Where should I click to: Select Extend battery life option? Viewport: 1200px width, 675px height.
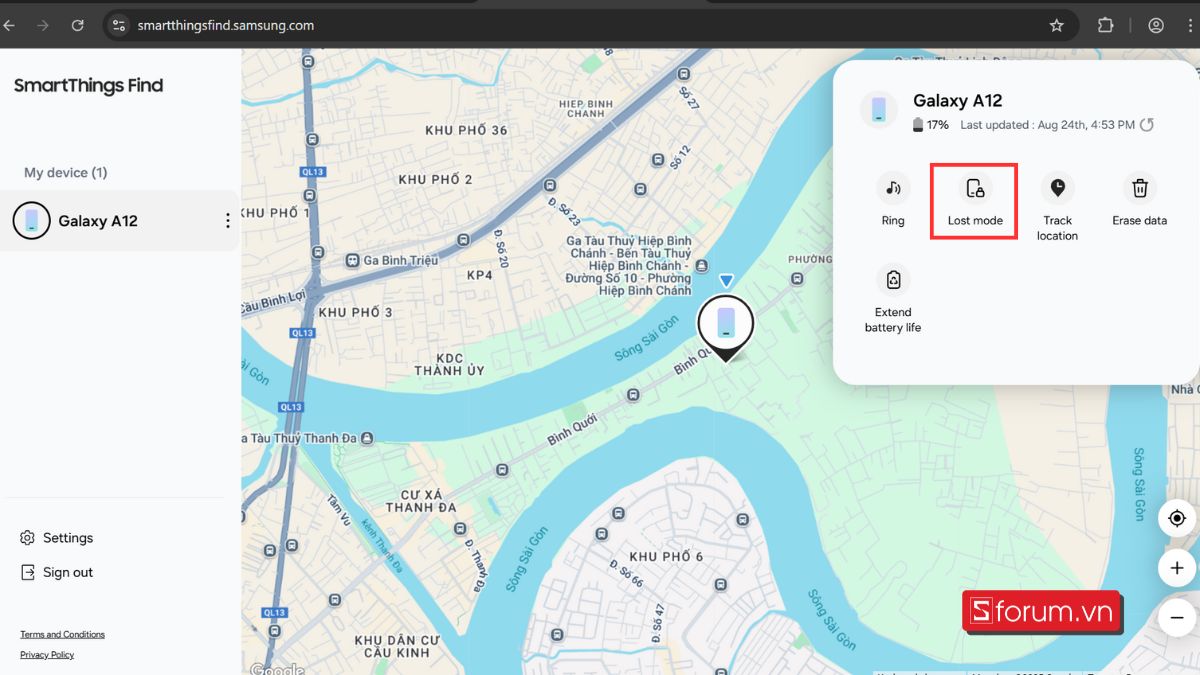coord(893,298)
